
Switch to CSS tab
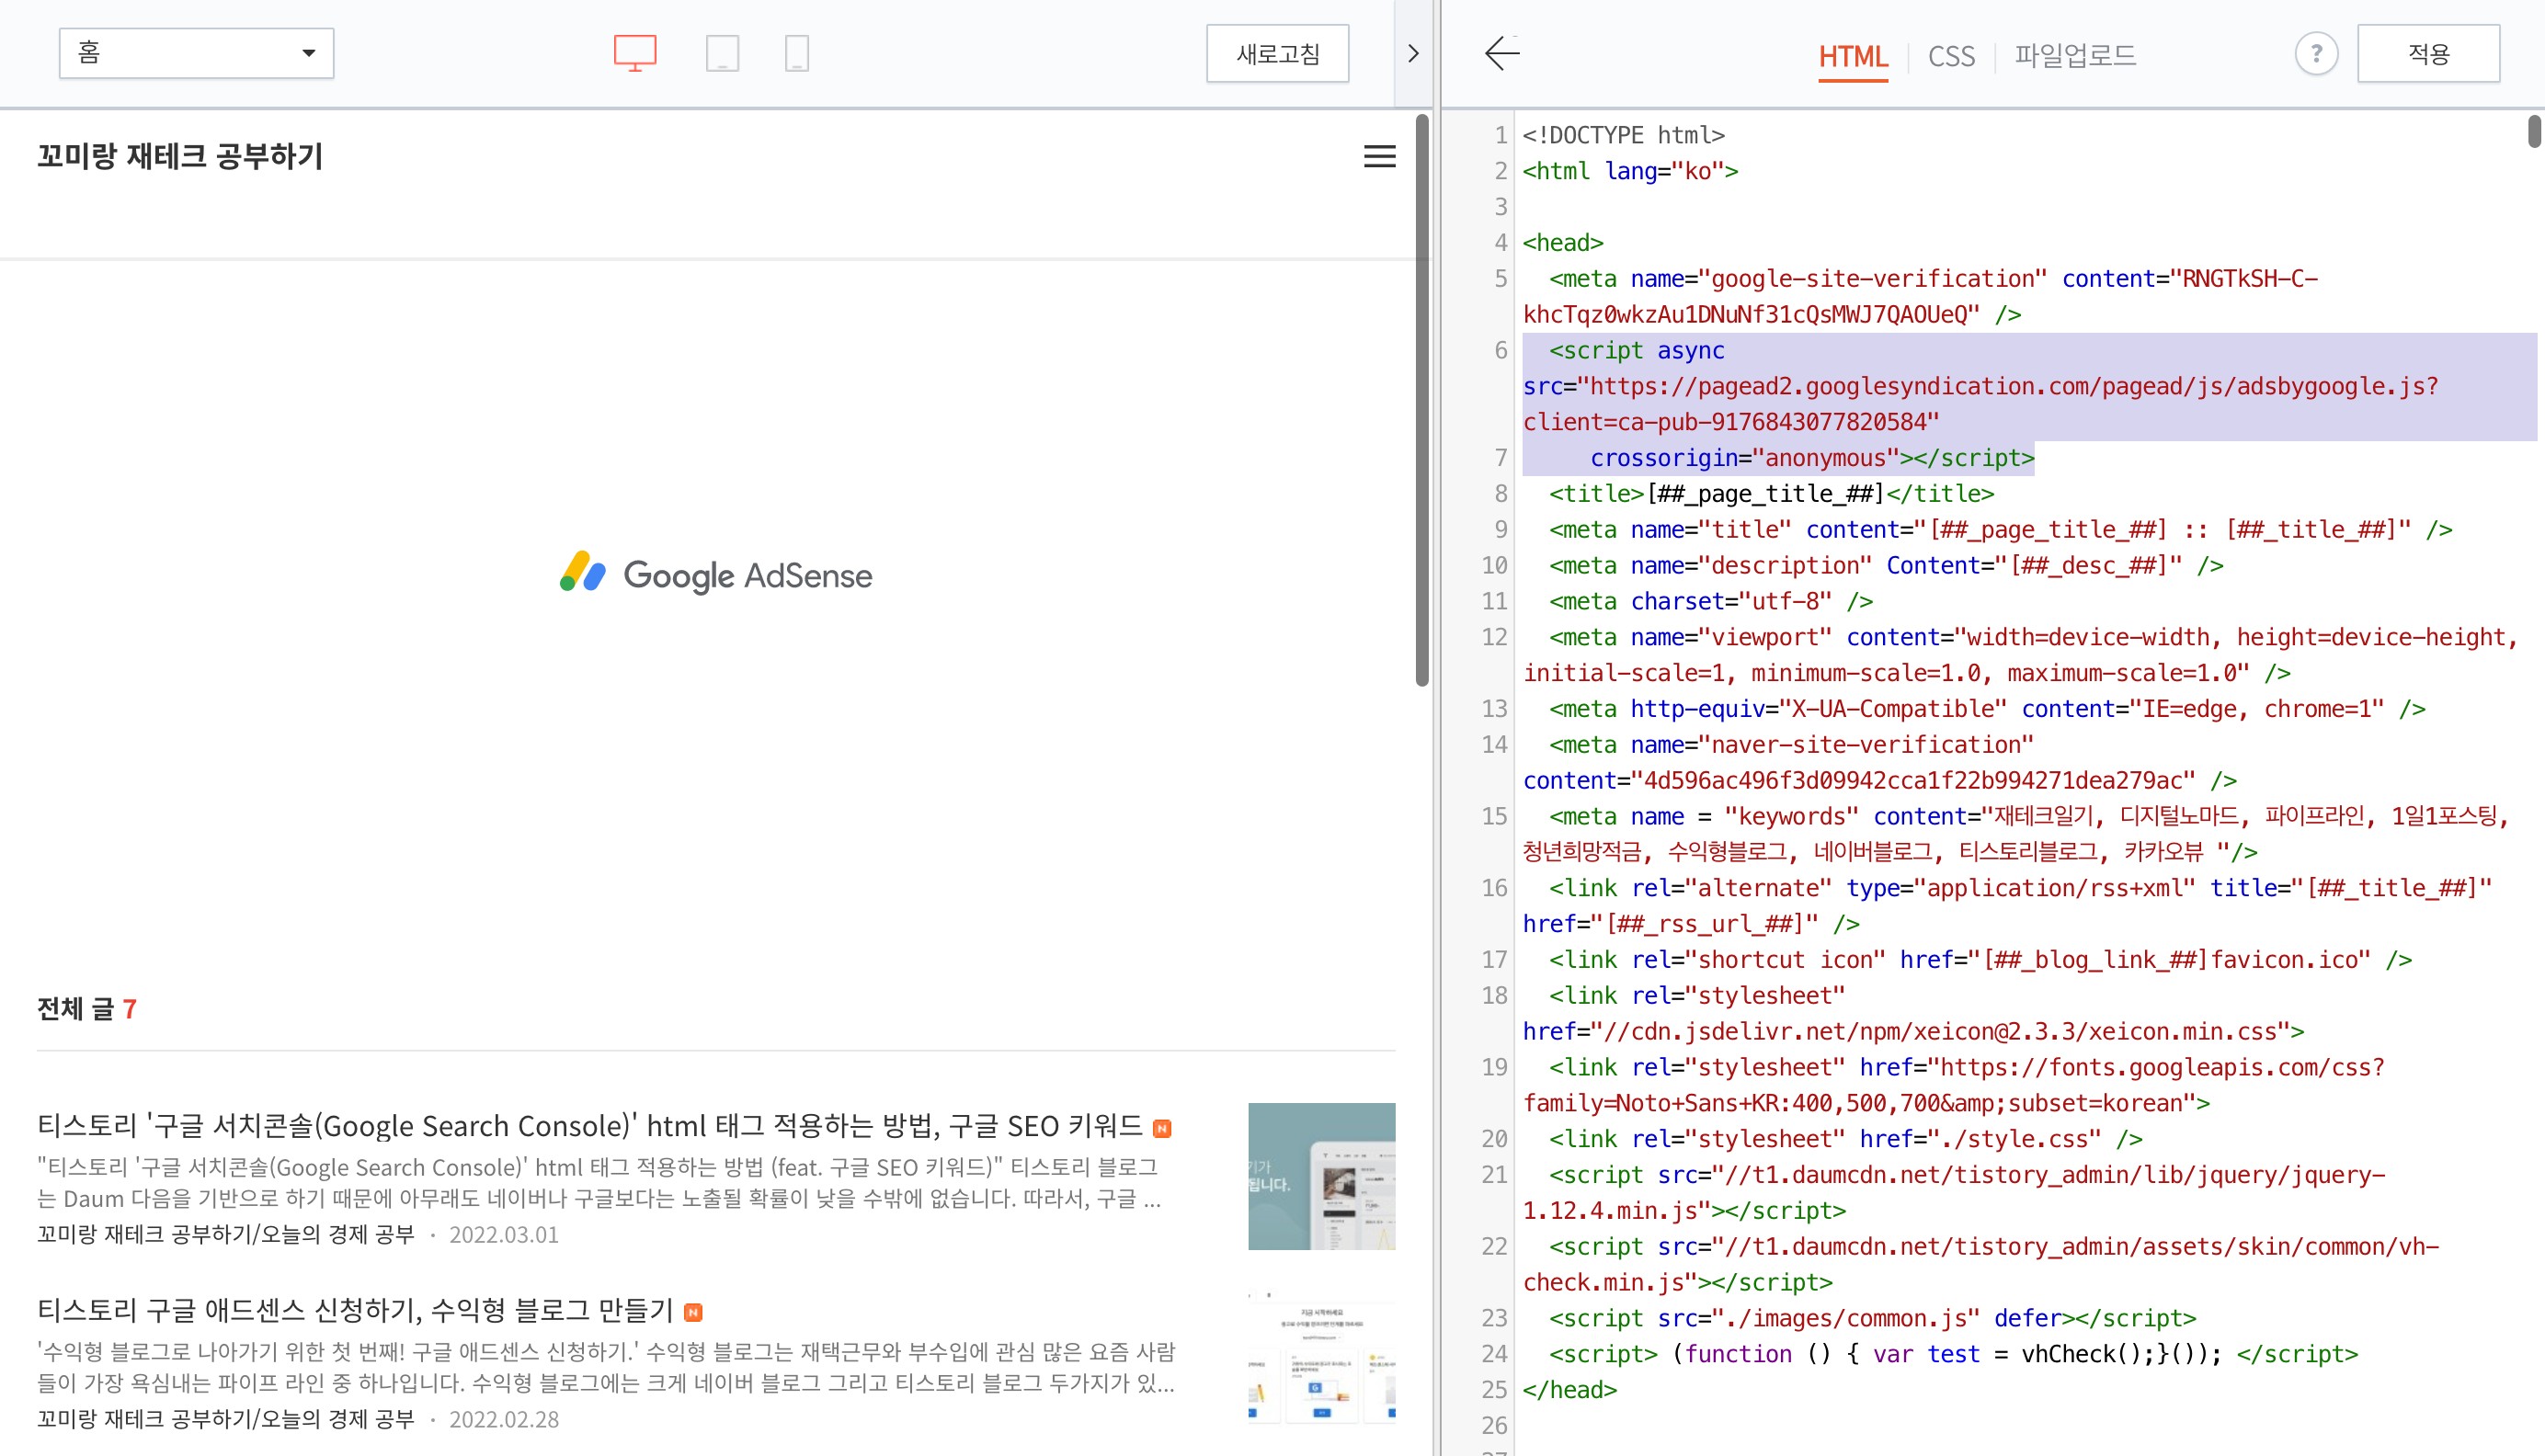1951,56
